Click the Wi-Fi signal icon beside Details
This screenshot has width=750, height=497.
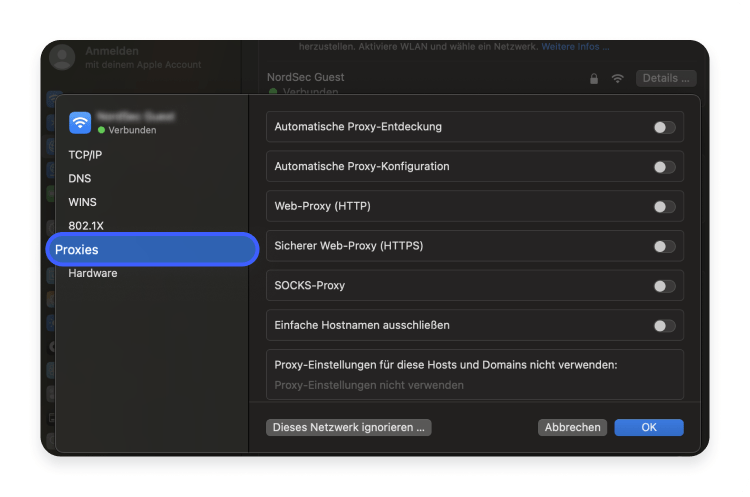[618, 78]
